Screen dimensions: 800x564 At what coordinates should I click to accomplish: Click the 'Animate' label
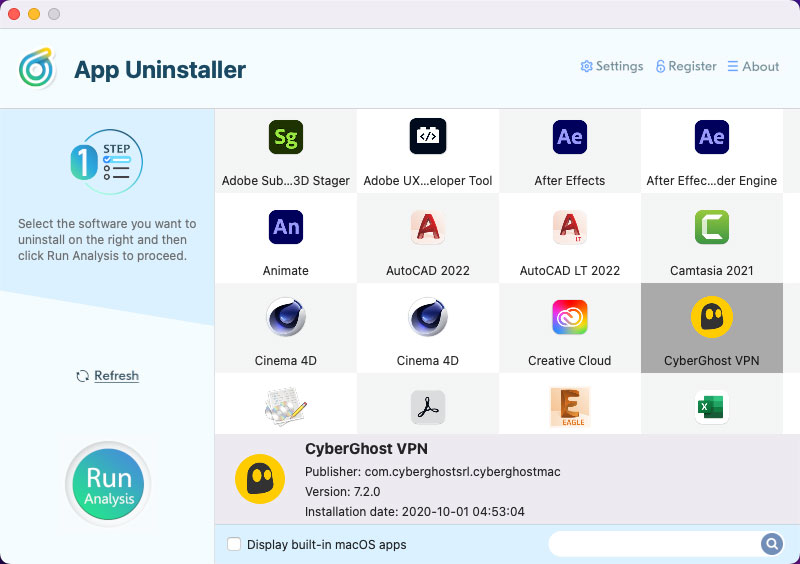coord(286,271)
